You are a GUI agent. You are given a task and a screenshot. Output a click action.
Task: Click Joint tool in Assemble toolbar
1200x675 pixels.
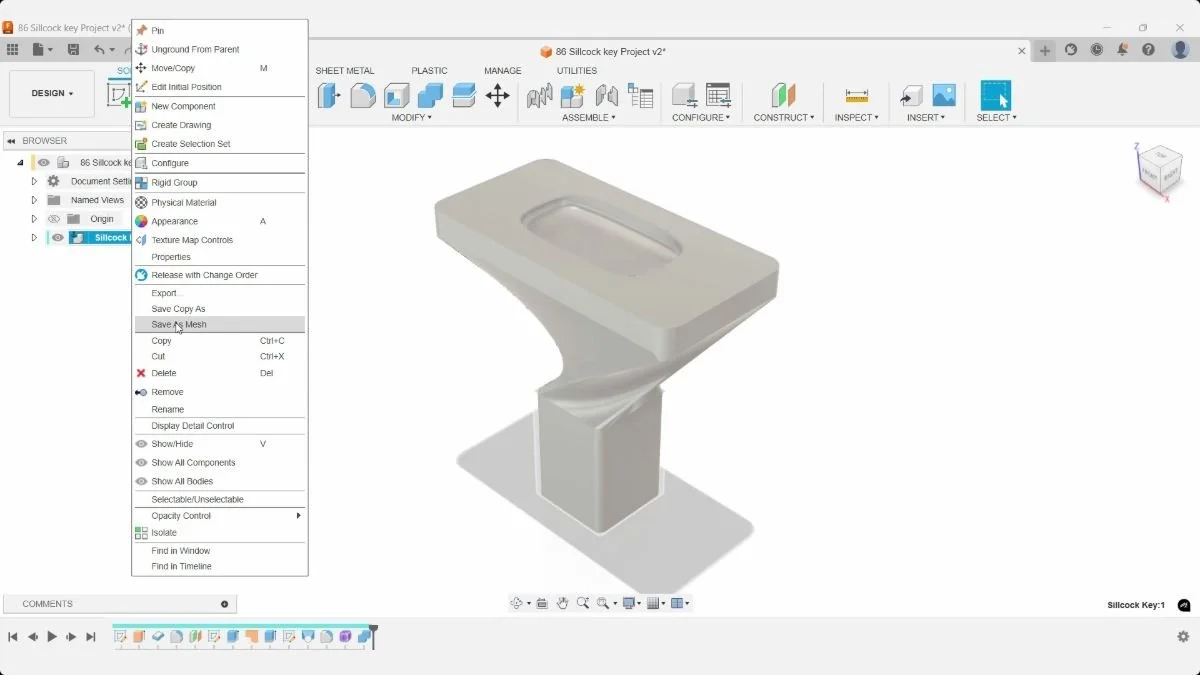(606, 95)
